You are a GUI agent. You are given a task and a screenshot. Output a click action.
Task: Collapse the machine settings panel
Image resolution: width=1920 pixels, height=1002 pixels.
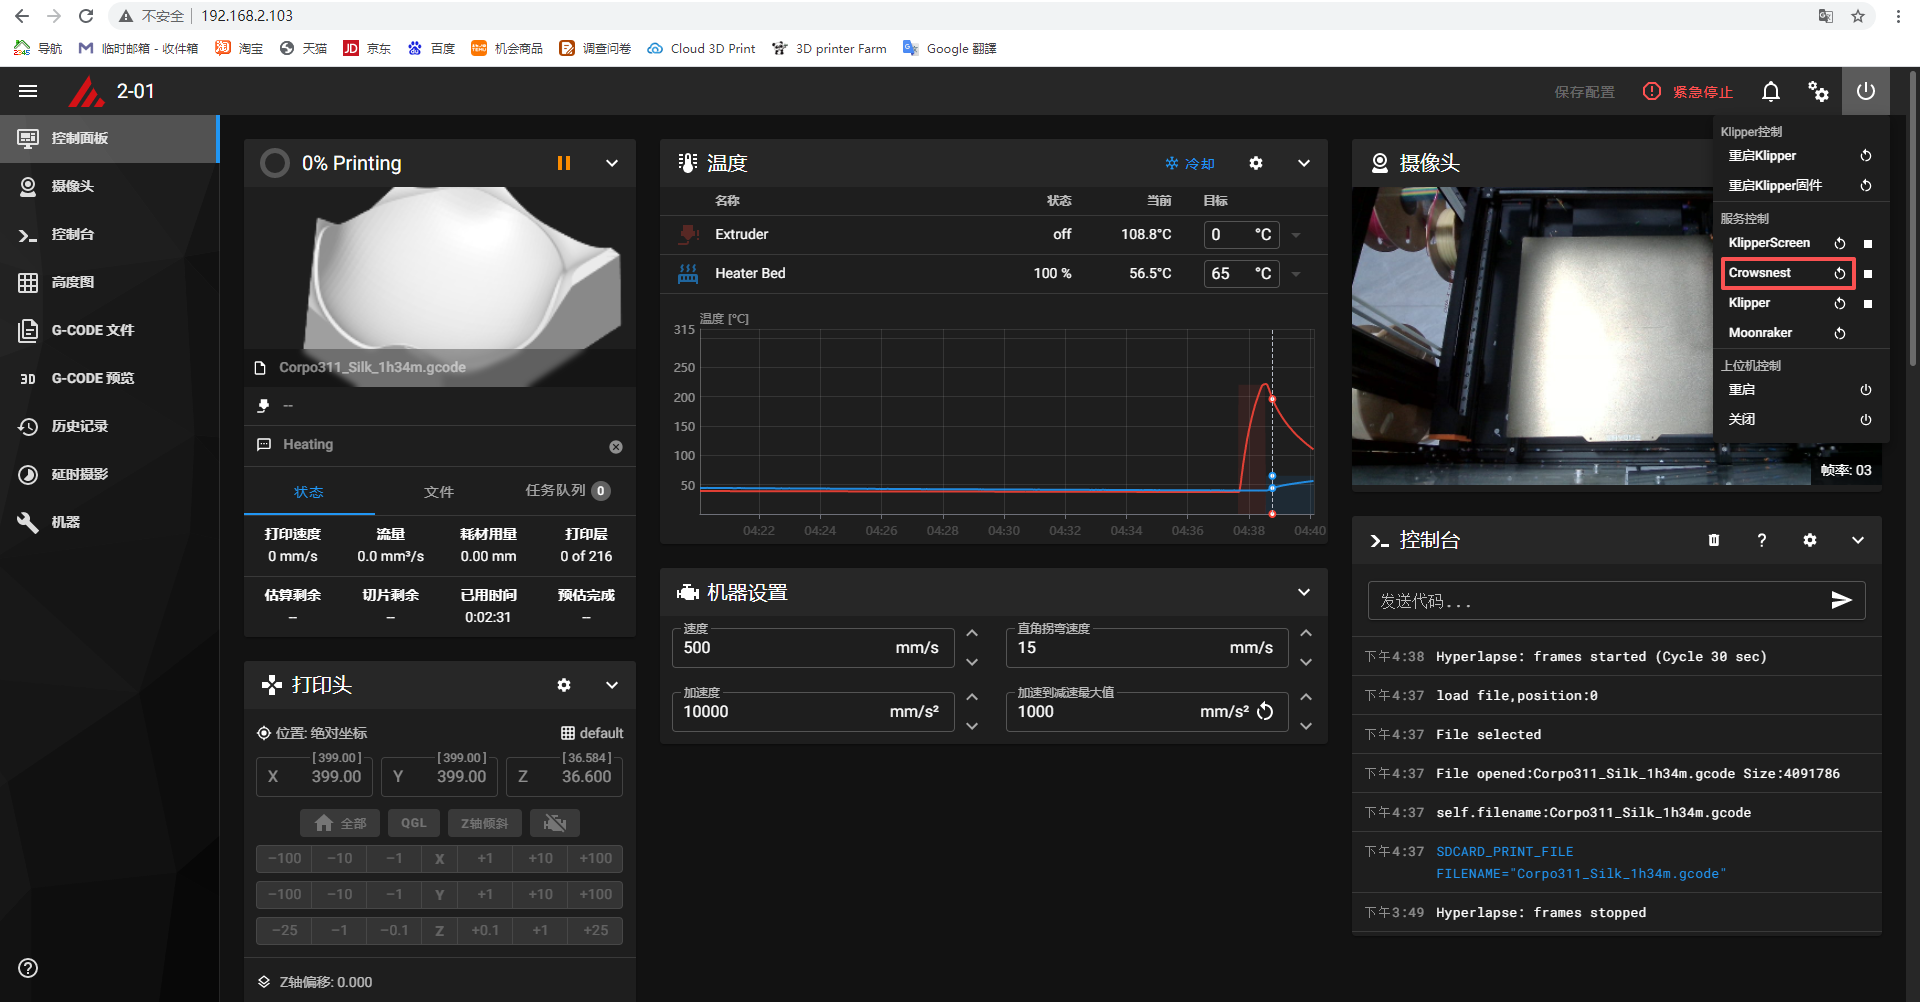(1304, 592)
